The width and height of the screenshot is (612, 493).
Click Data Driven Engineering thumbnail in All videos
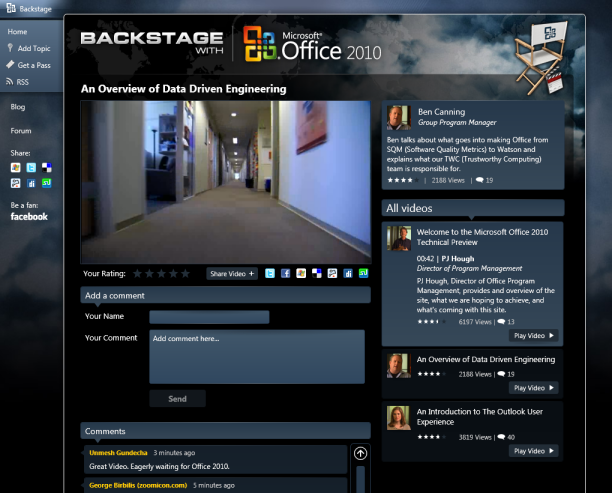399,366
